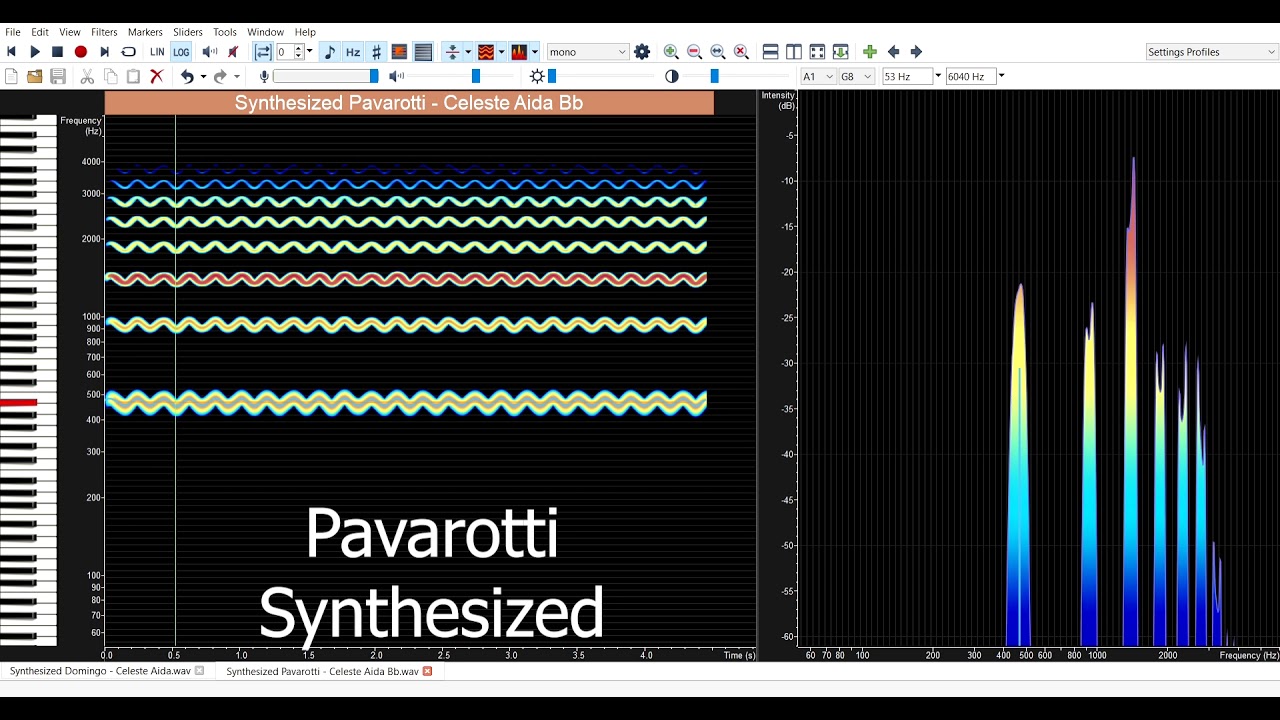Click the zoom out magnifier icon
Viewport: 1280px width, 720px height.
coord(694,52)
